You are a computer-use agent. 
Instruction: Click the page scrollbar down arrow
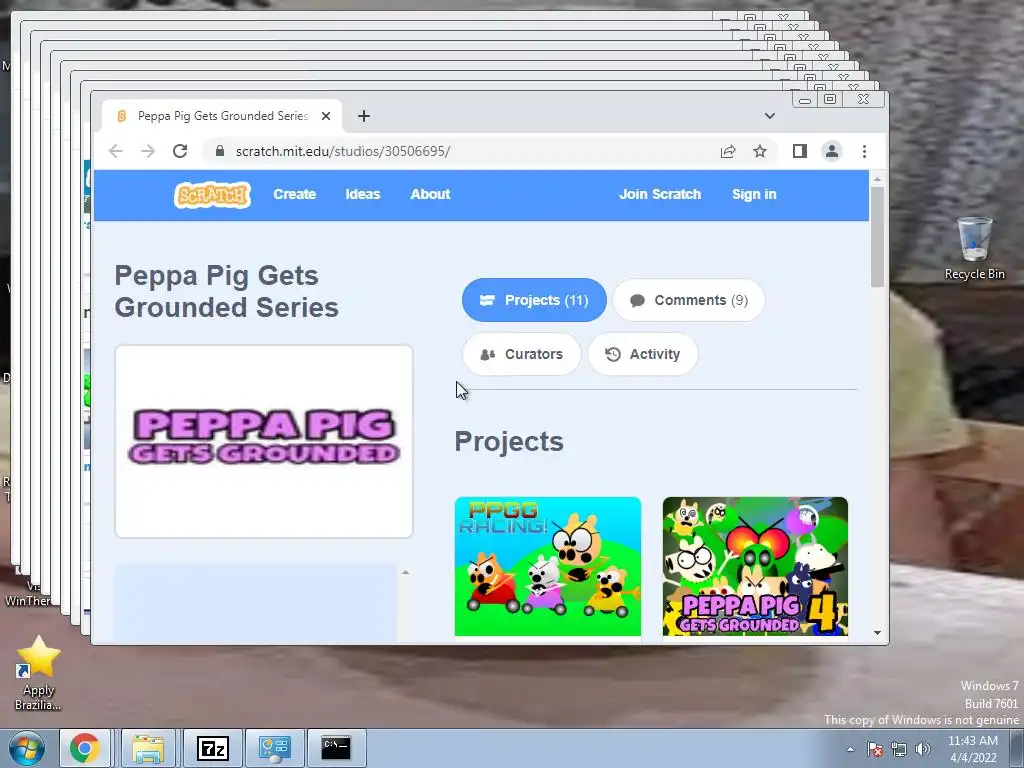(877, 633)
